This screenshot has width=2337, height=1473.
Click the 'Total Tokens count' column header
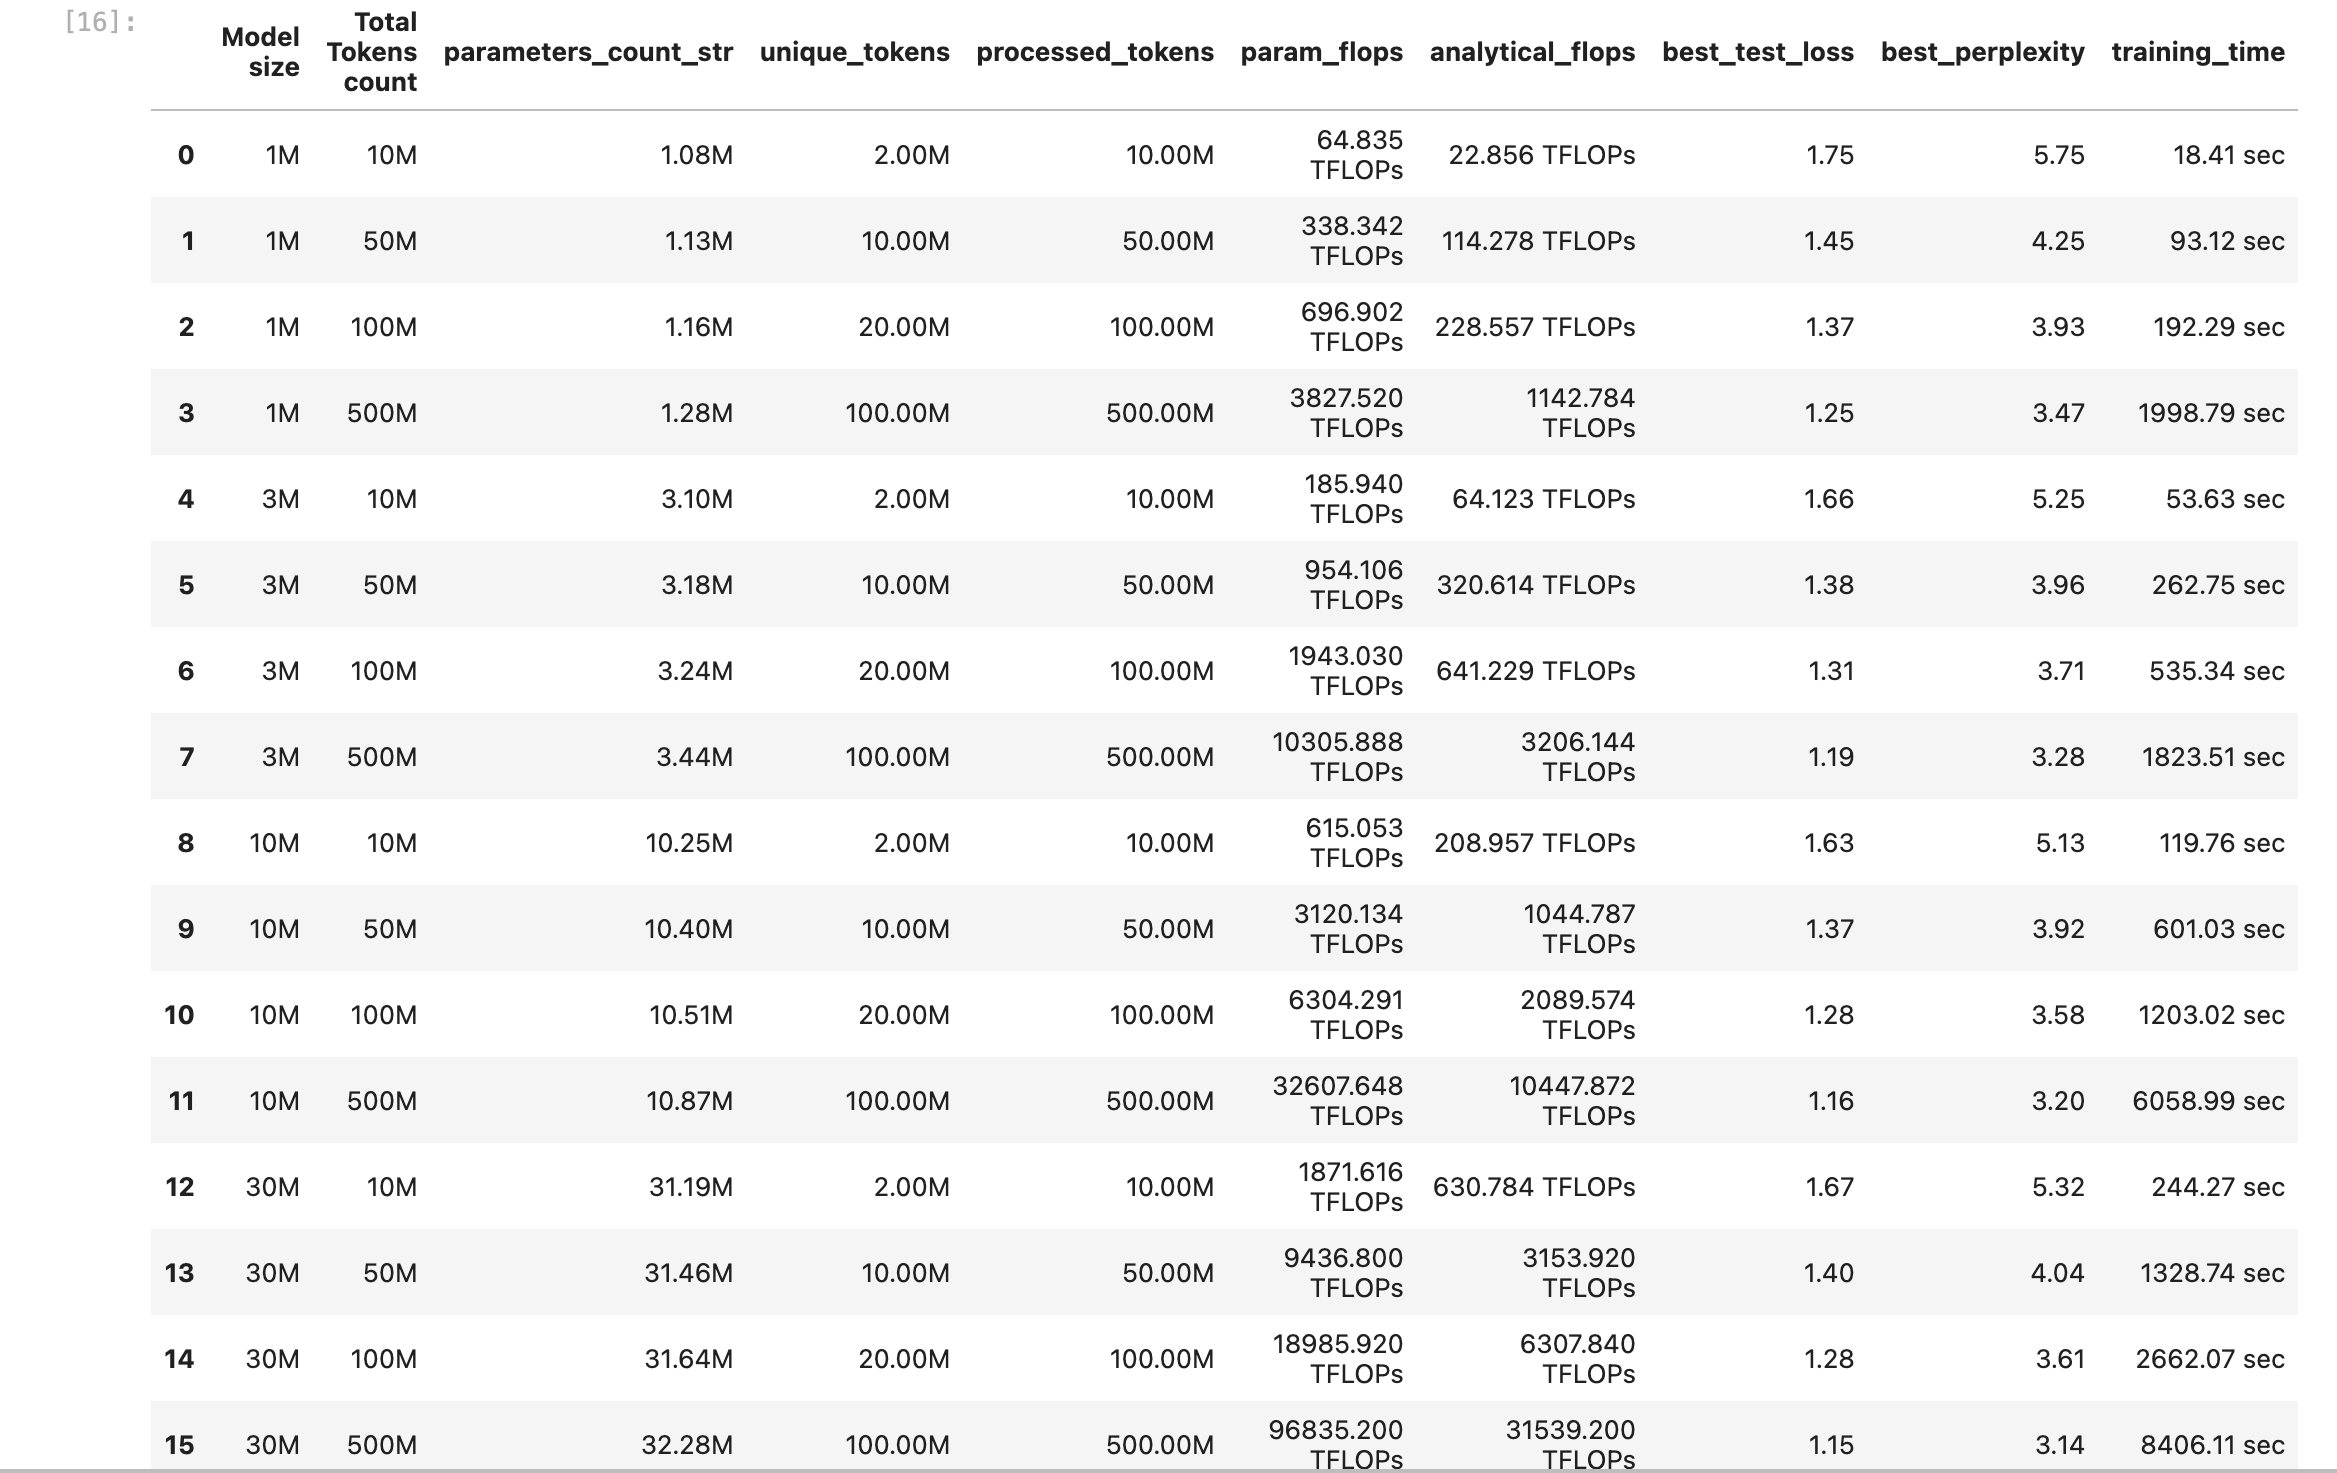[371, 52]
